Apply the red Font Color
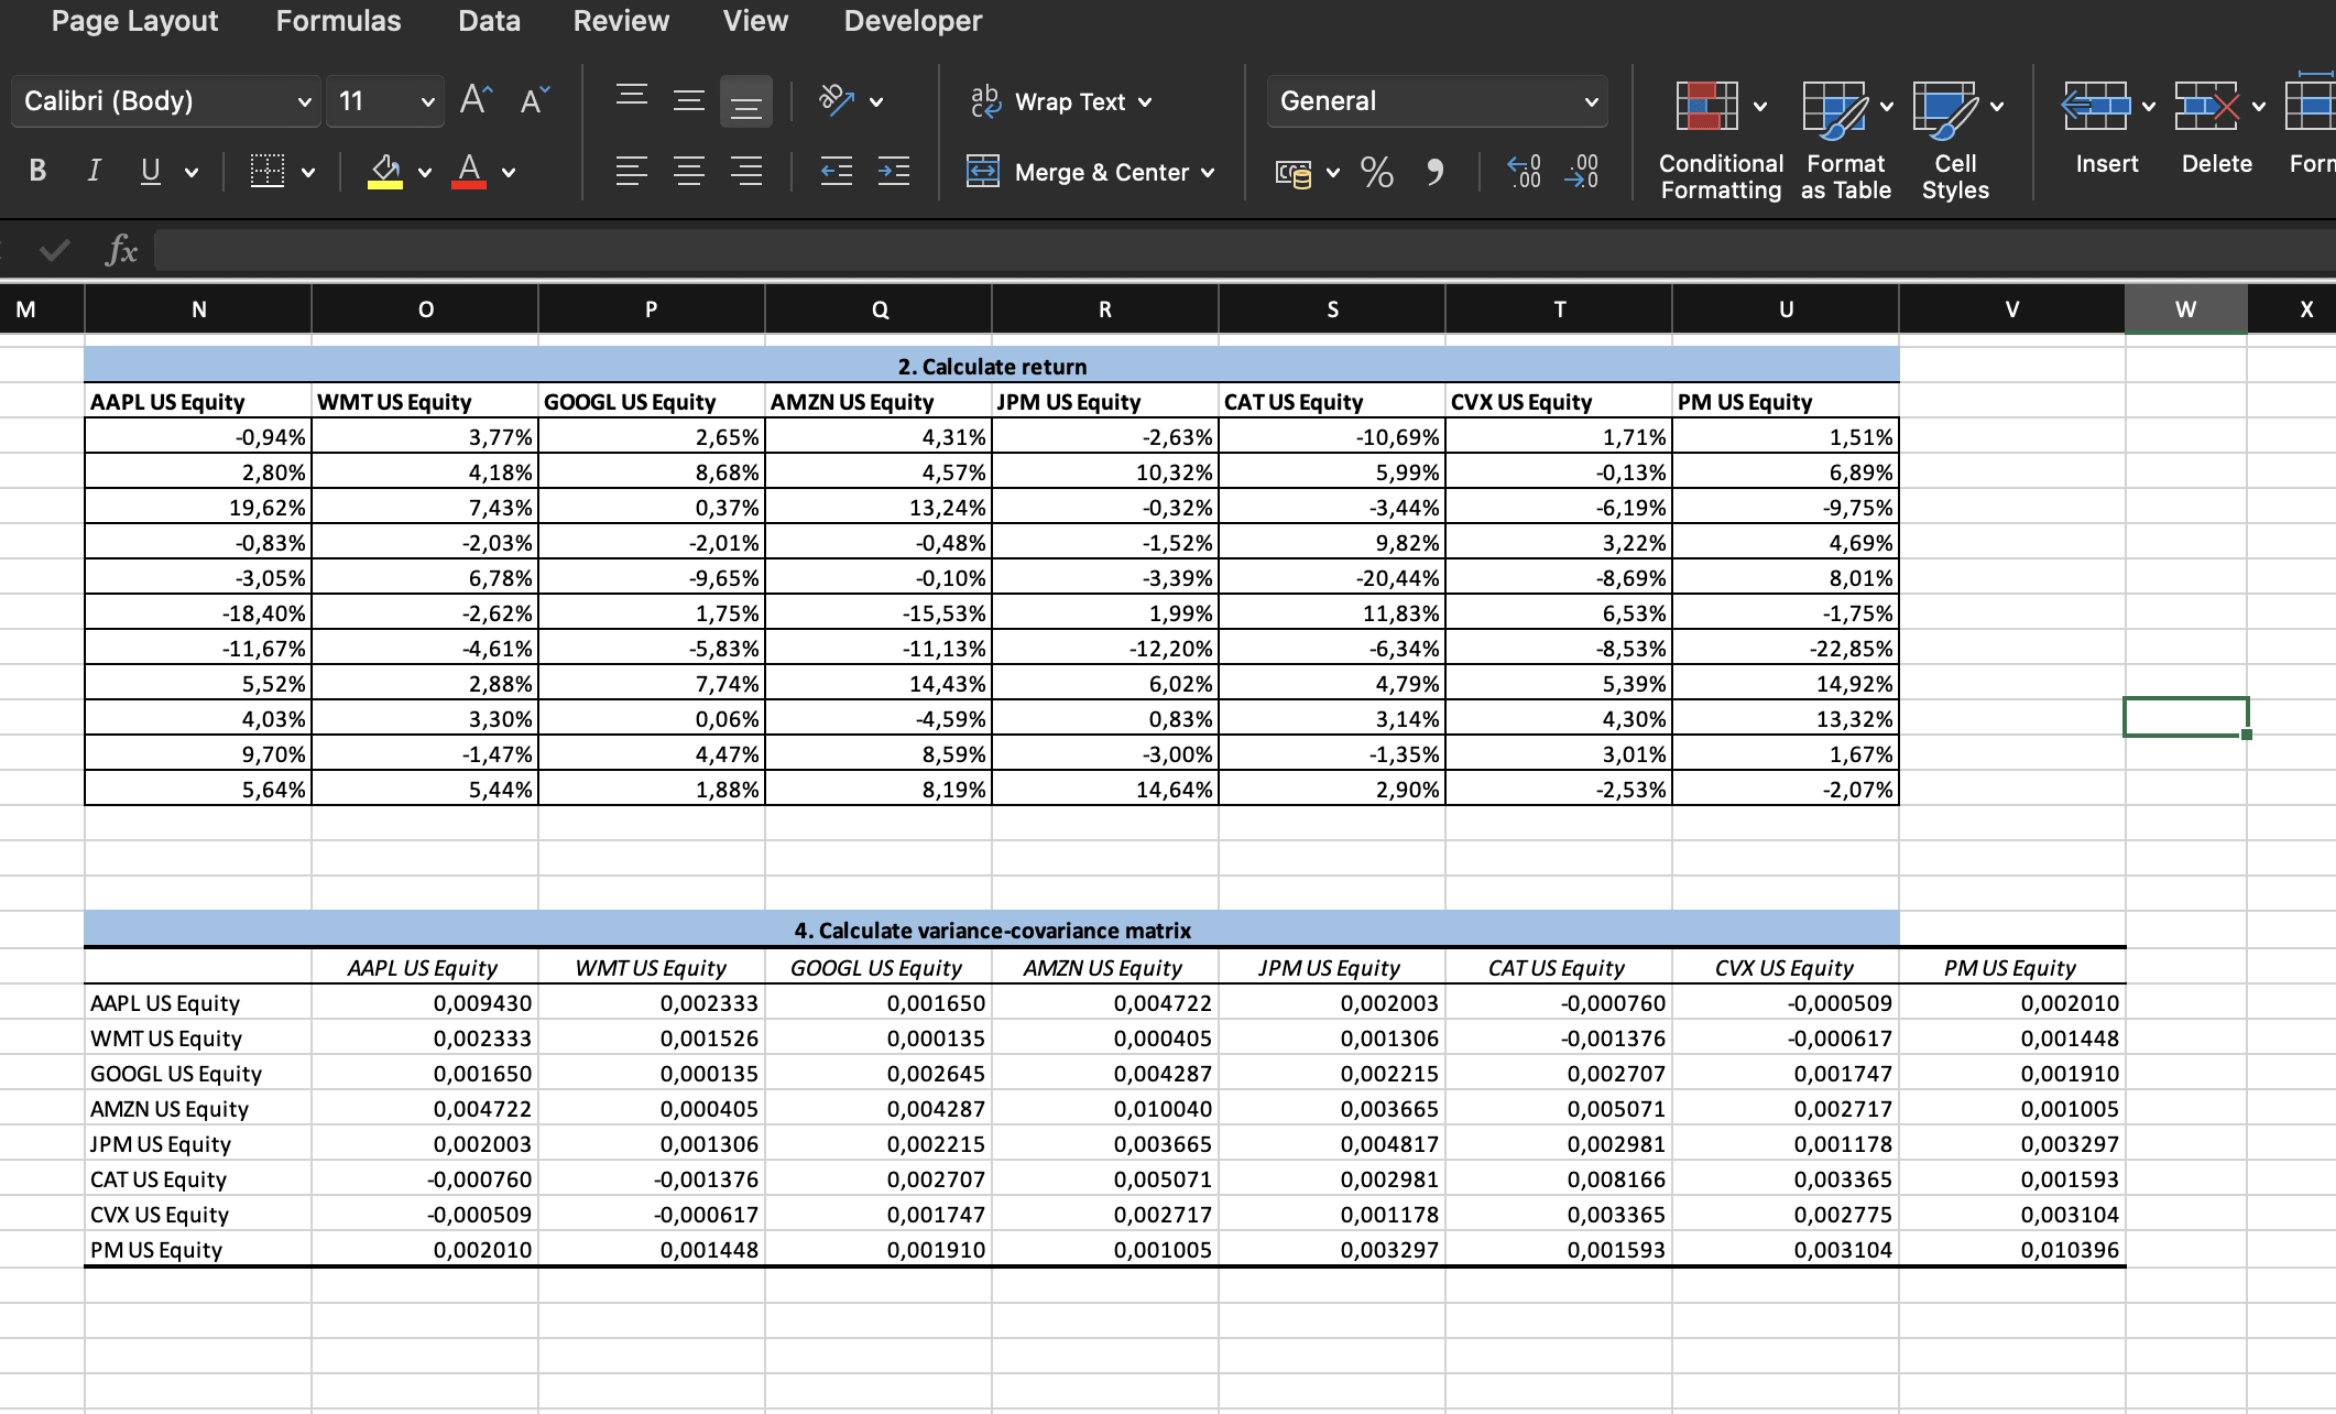The width and height of the screenshot is (2336, 1414). pyautogui.click(x=468, y=171)
